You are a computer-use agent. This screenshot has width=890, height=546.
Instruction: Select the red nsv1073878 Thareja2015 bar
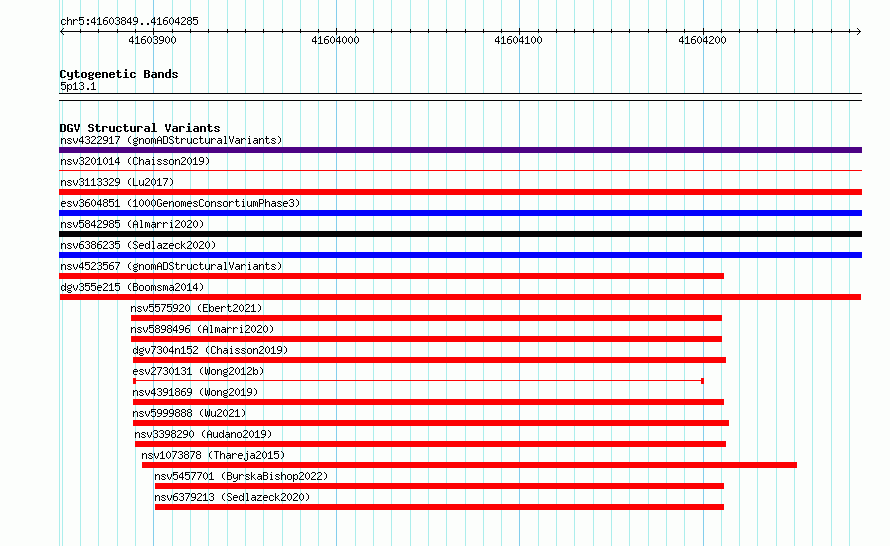click(x=469, y=465)
